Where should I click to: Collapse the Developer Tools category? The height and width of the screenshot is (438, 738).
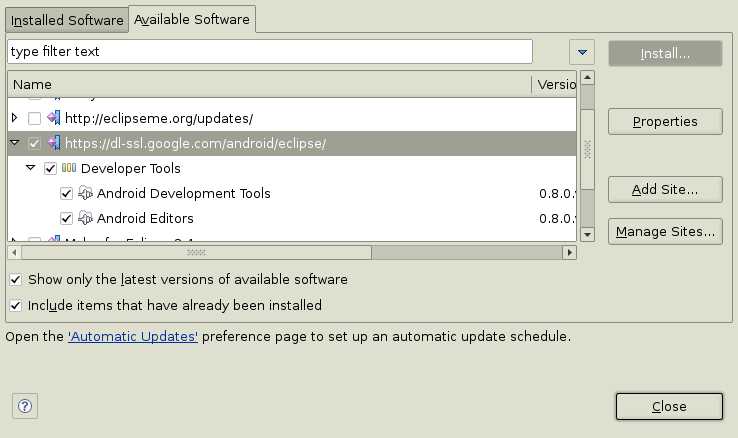click(x=31, y=167)
